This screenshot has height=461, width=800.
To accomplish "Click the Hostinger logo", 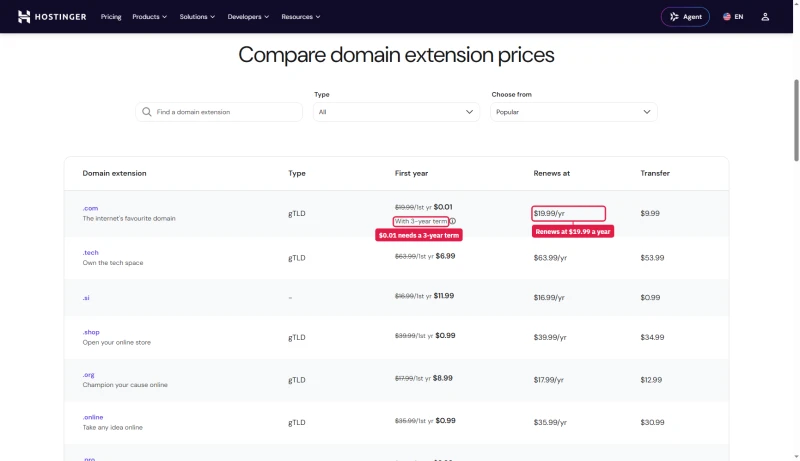I will pyautogui.click(x=52, y=17).
